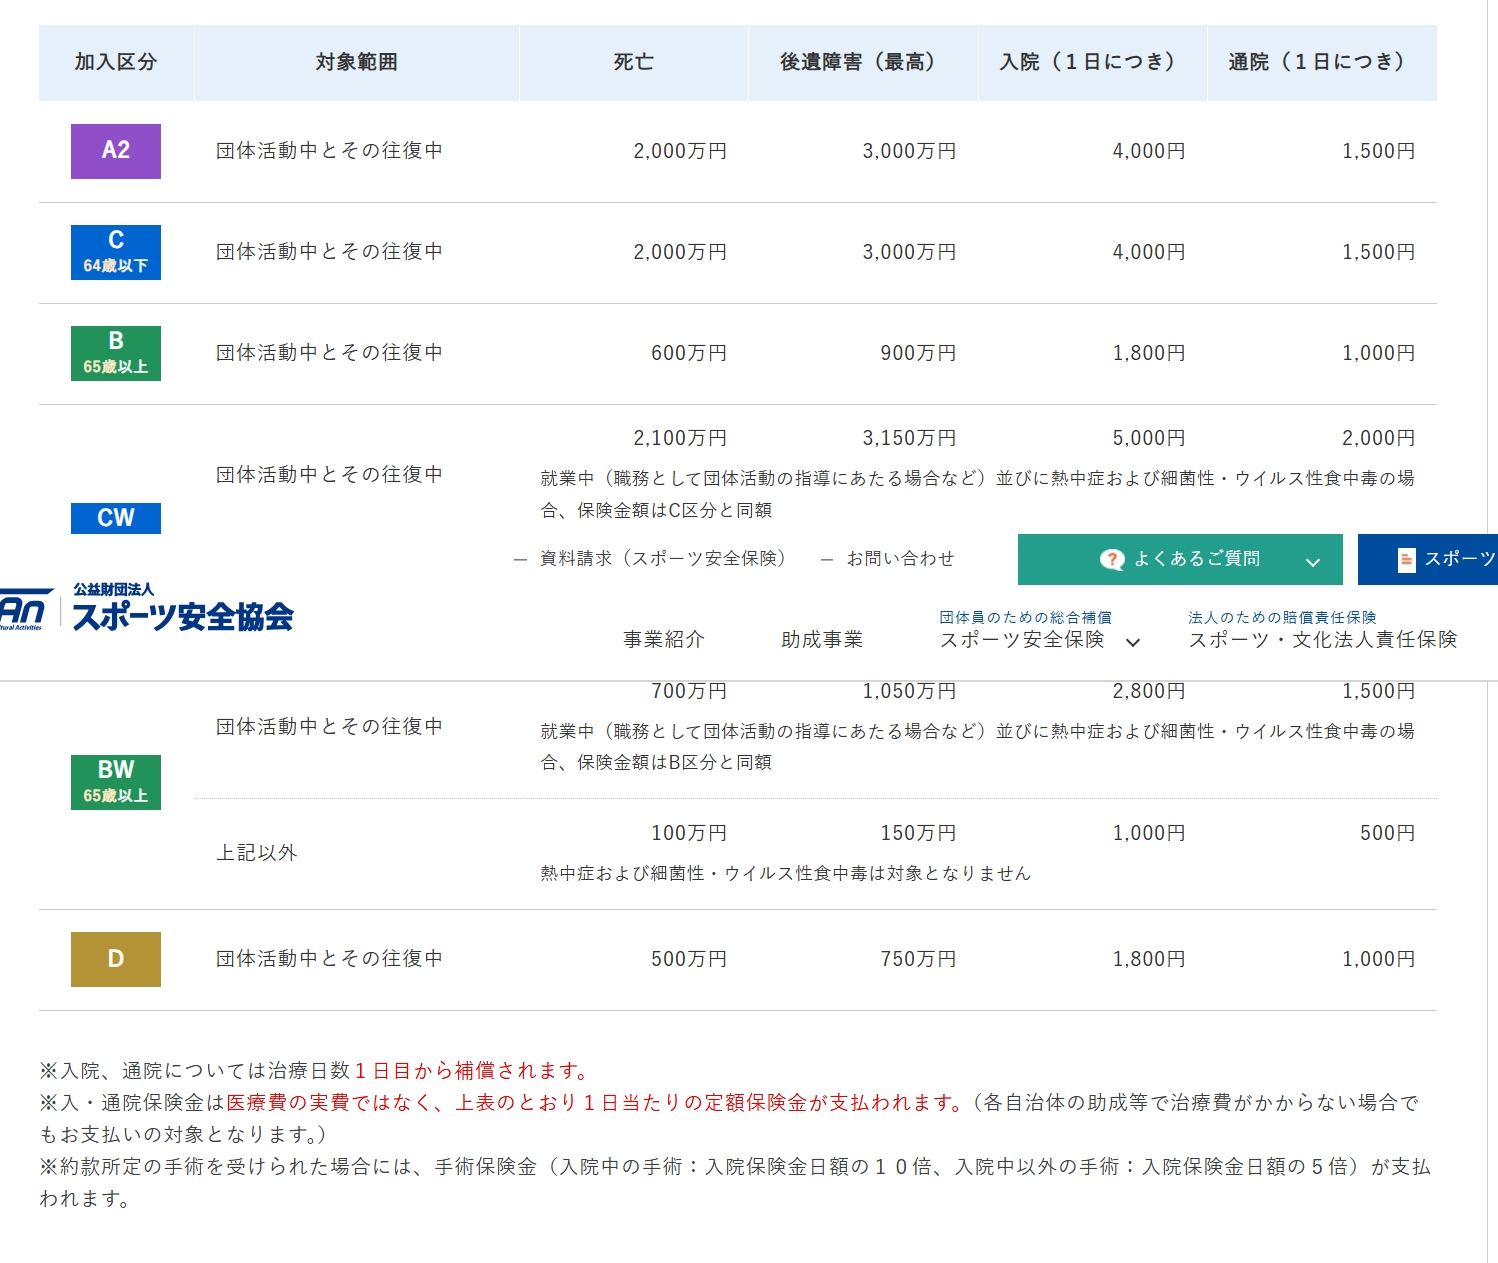Click the blue C 64歳以下 badge
Screen dimensions: 1498x1263
click(x=116, y=252)
